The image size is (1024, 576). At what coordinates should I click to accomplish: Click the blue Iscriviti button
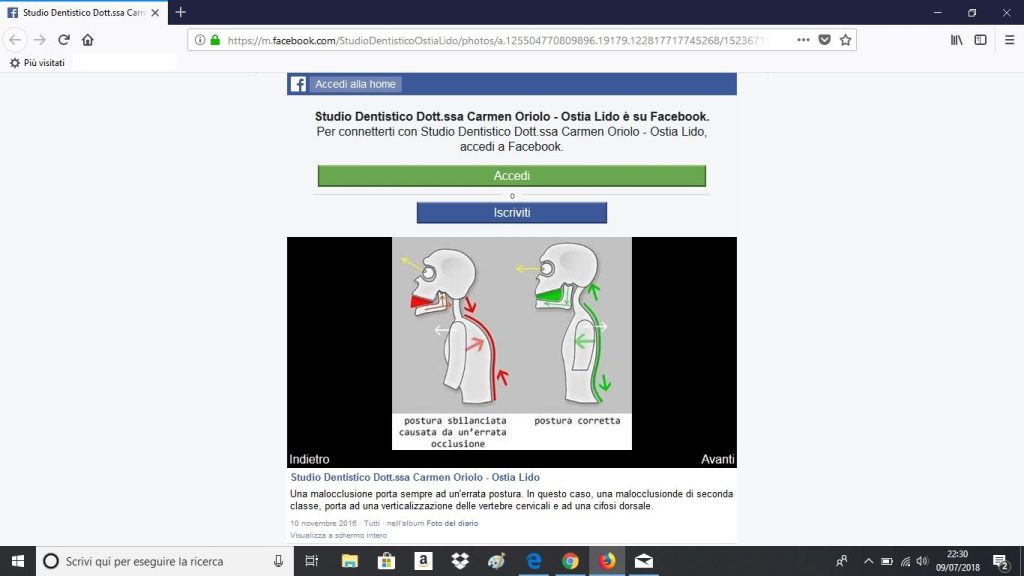511,213
